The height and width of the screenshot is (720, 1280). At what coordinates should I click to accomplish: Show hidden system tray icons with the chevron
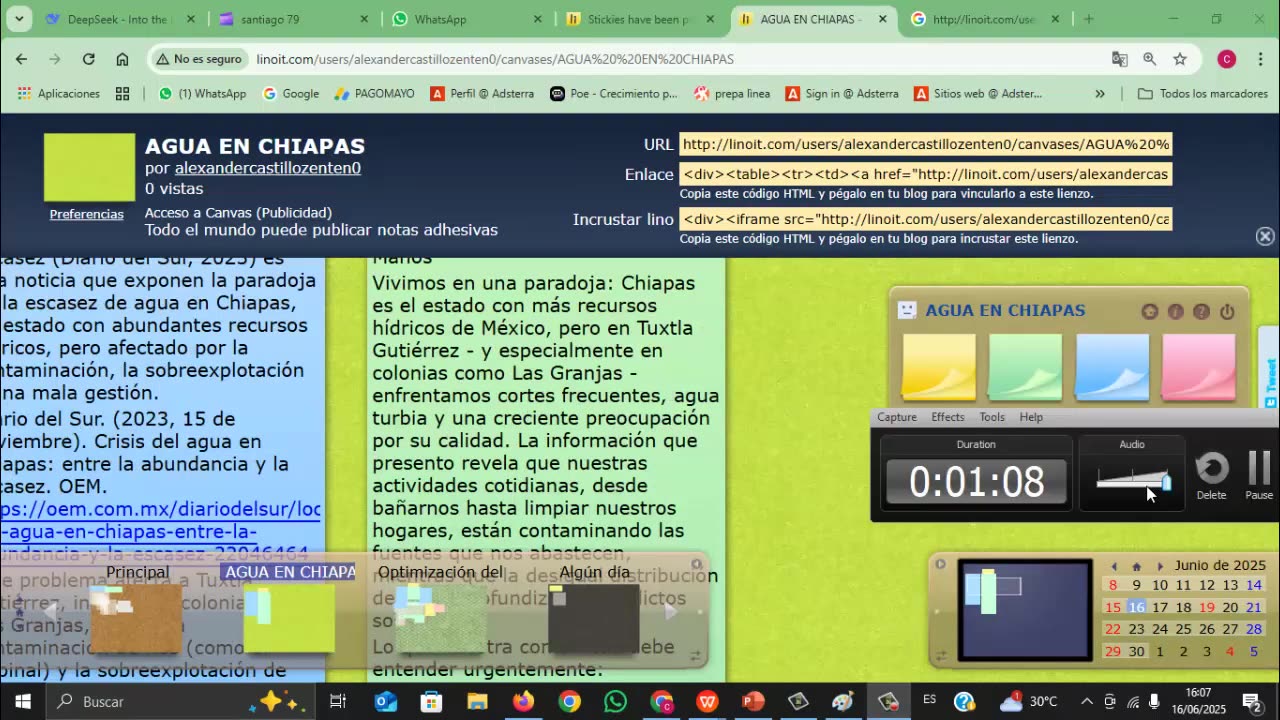click(1087, 701)
